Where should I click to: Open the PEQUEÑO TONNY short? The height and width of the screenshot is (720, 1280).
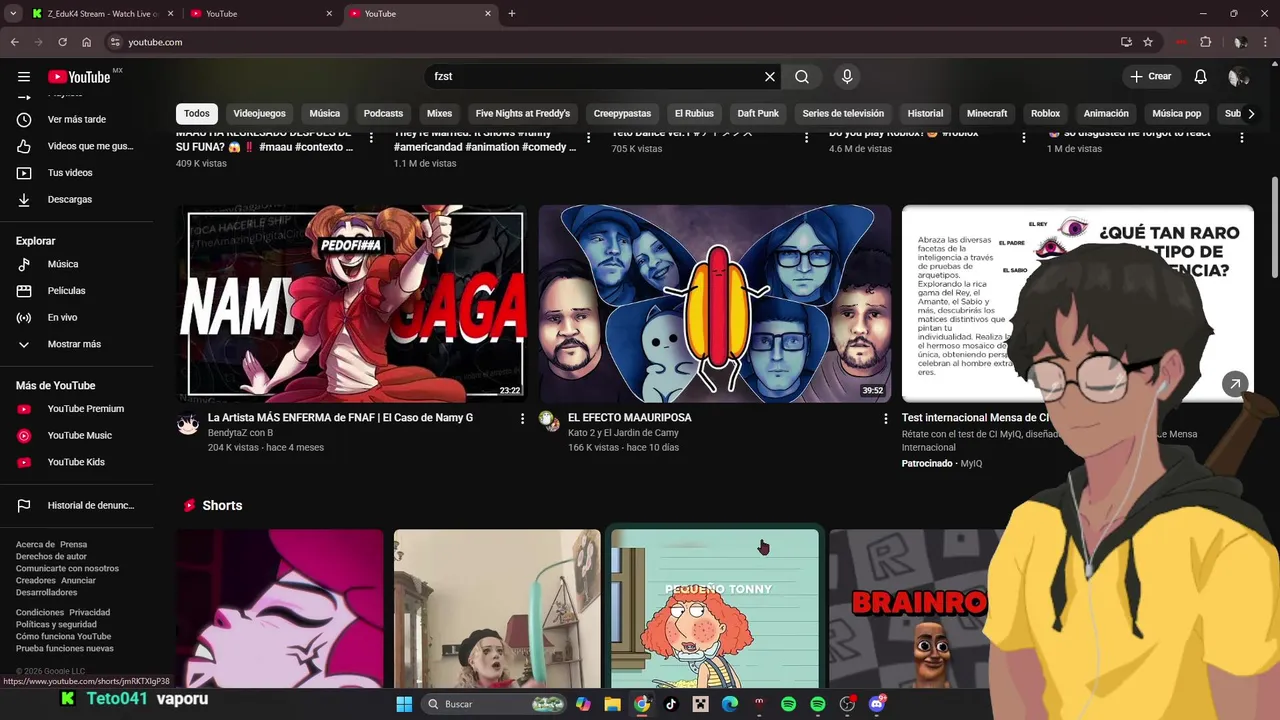click(x=715, y=609)
